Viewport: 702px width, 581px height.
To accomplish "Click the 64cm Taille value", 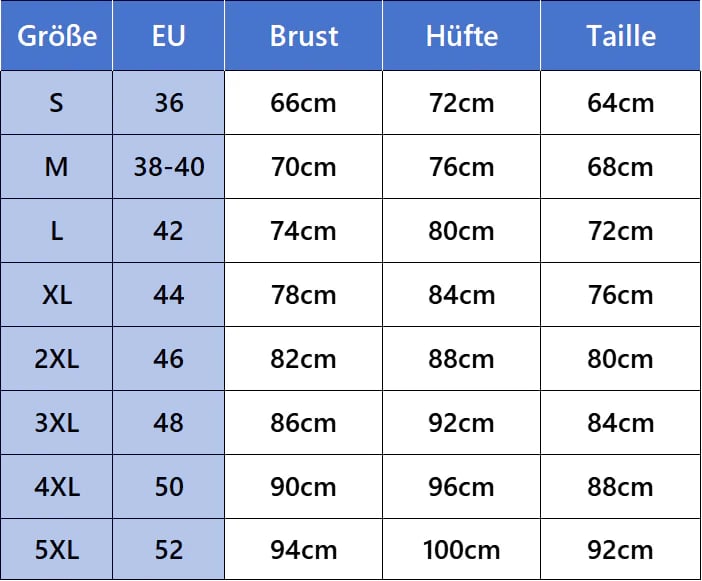I will pyautogui.click(x=621, y=103).
